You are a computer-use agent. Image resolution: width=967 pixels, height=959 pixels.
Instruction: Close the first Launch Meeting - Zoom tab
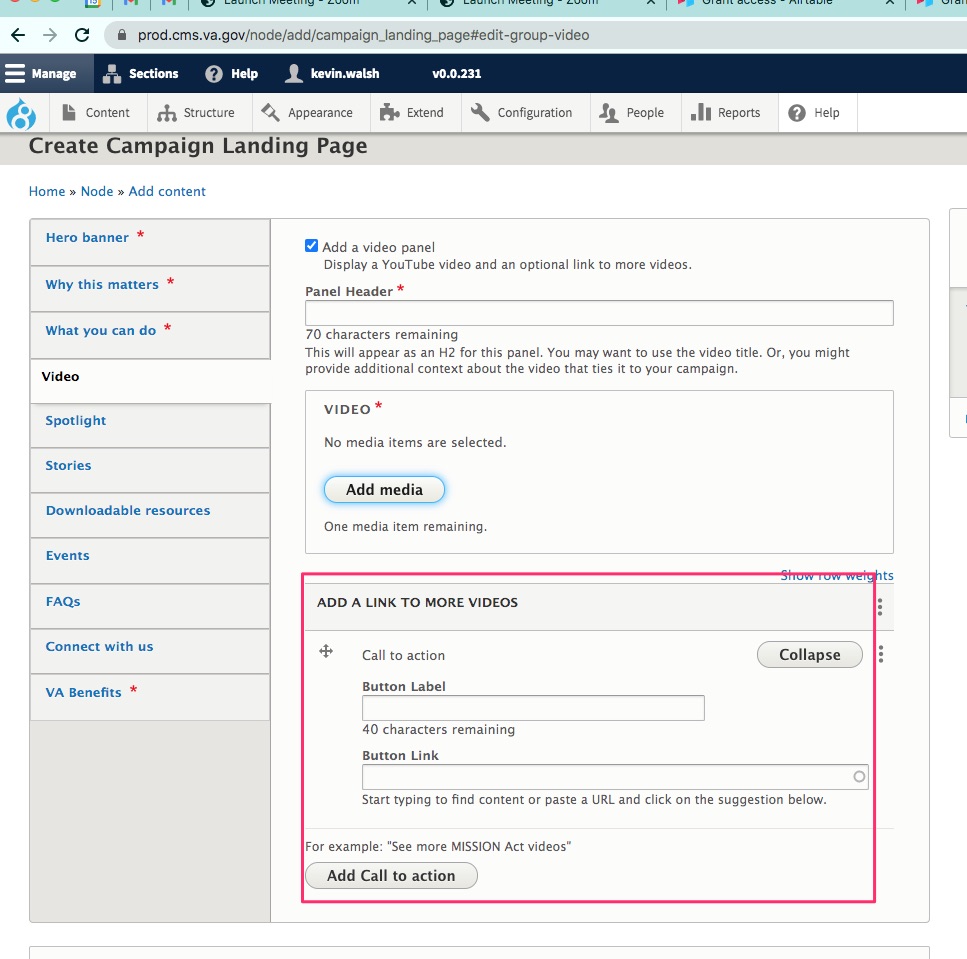pyautogui.click(x=412, y=3)
